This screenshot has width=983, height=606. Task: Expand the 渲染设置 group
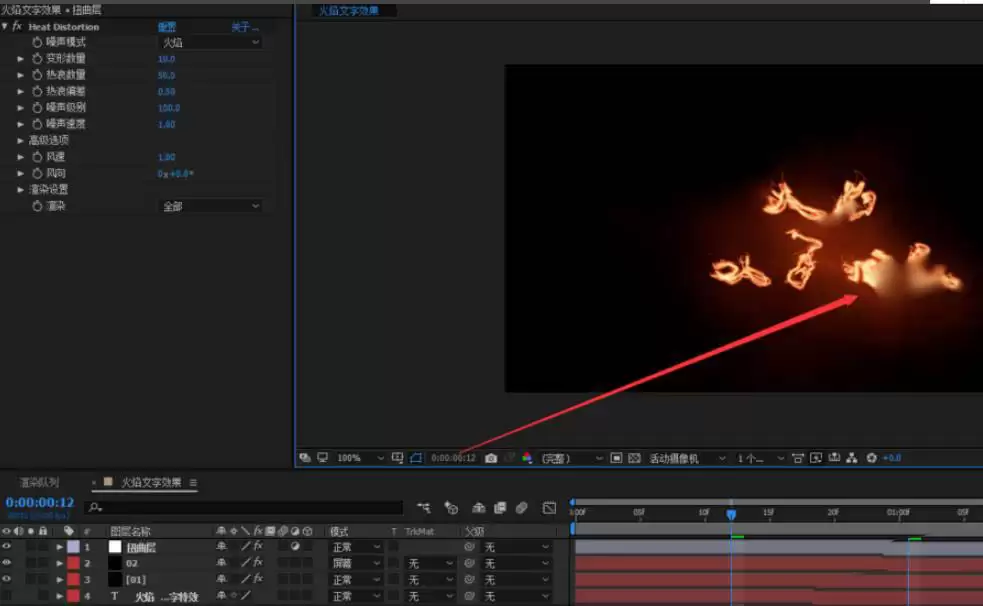[20, 189]
